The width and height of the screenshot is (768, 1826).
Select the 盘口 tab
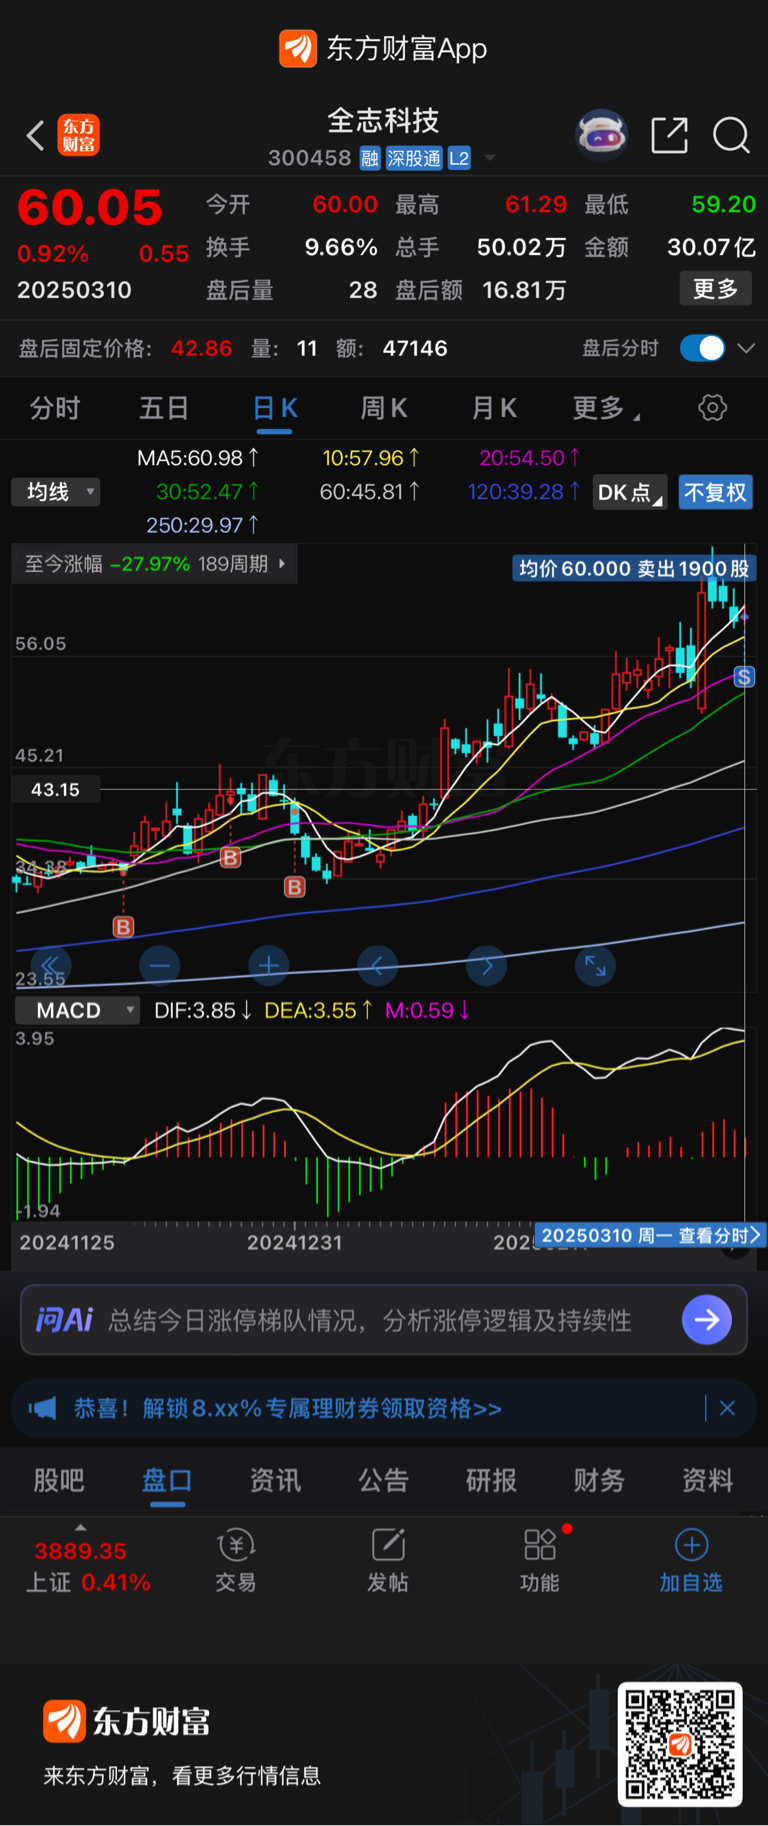tap(167, 1480)
